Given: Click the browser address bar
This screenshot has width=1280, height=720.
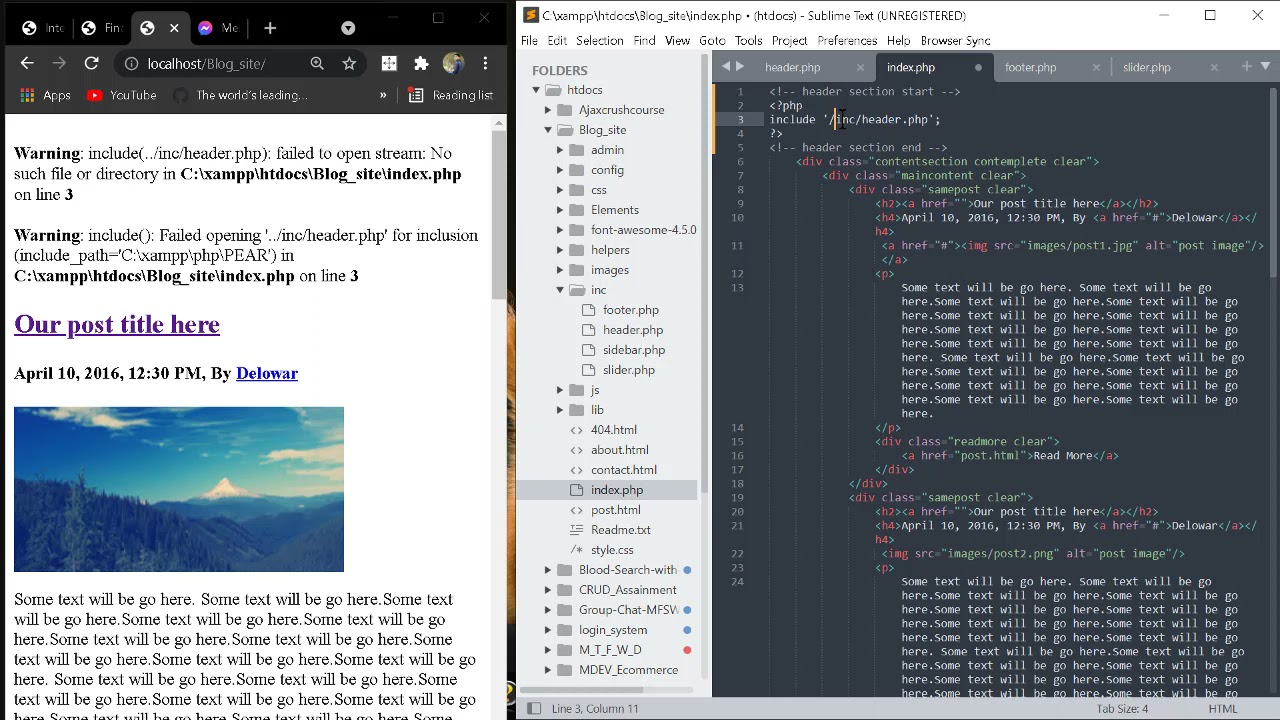Looking at the screenshot, I should click(x=206, y=64).
